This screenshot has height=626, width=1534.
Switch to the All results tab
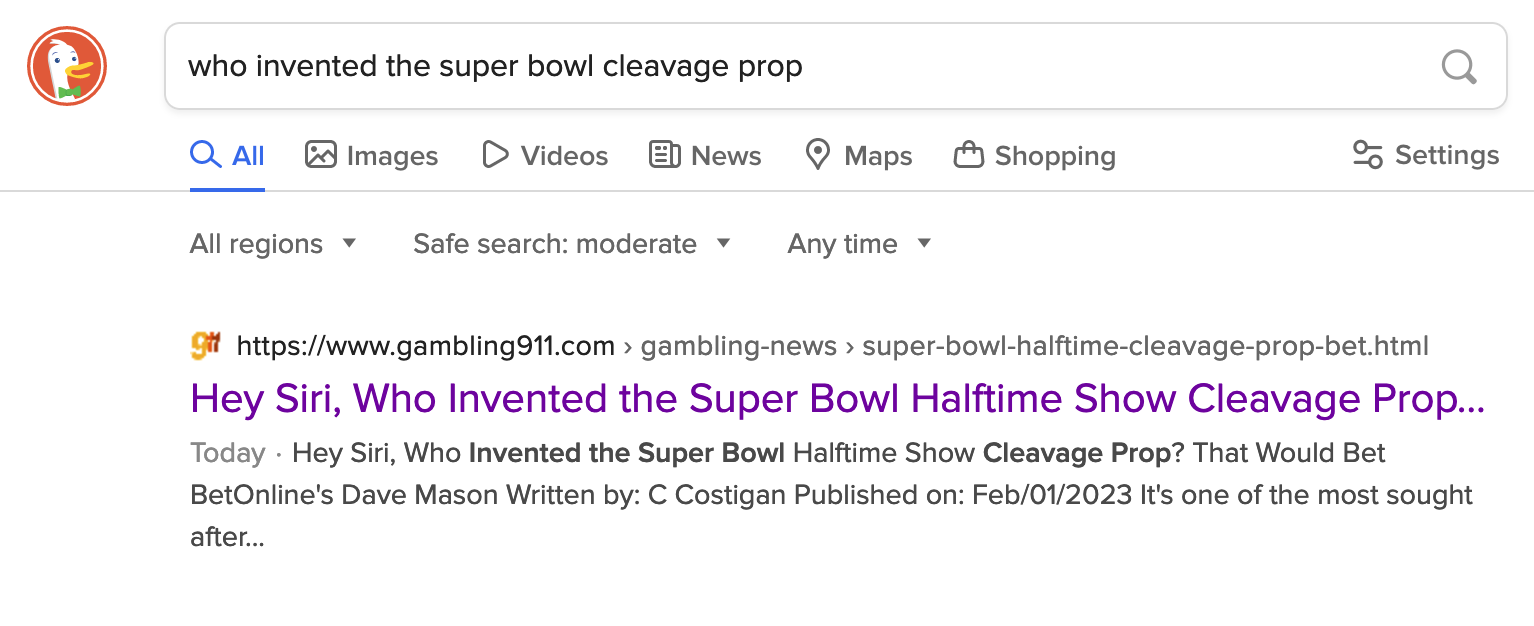tap(228, 156)
